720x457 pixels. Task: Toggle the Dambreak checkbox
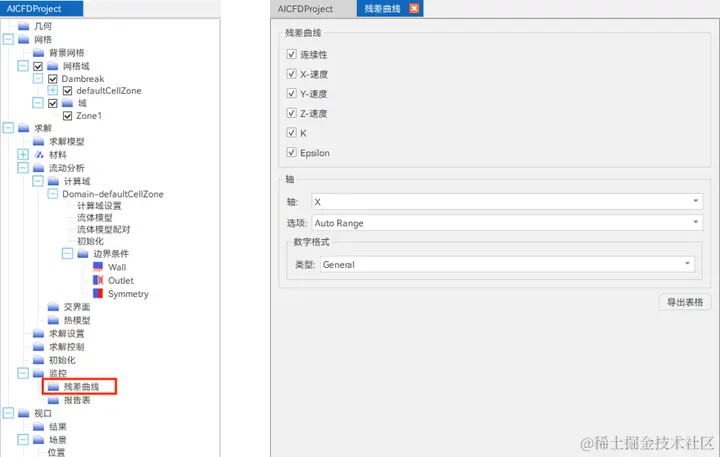coord(53,79)
